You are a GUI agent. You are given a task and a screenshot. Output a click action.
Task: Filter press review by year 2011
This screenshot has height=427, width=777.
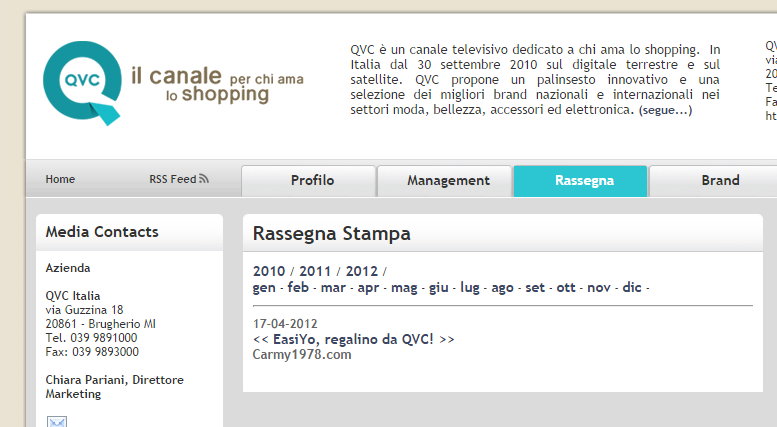[x=315, y=271]
